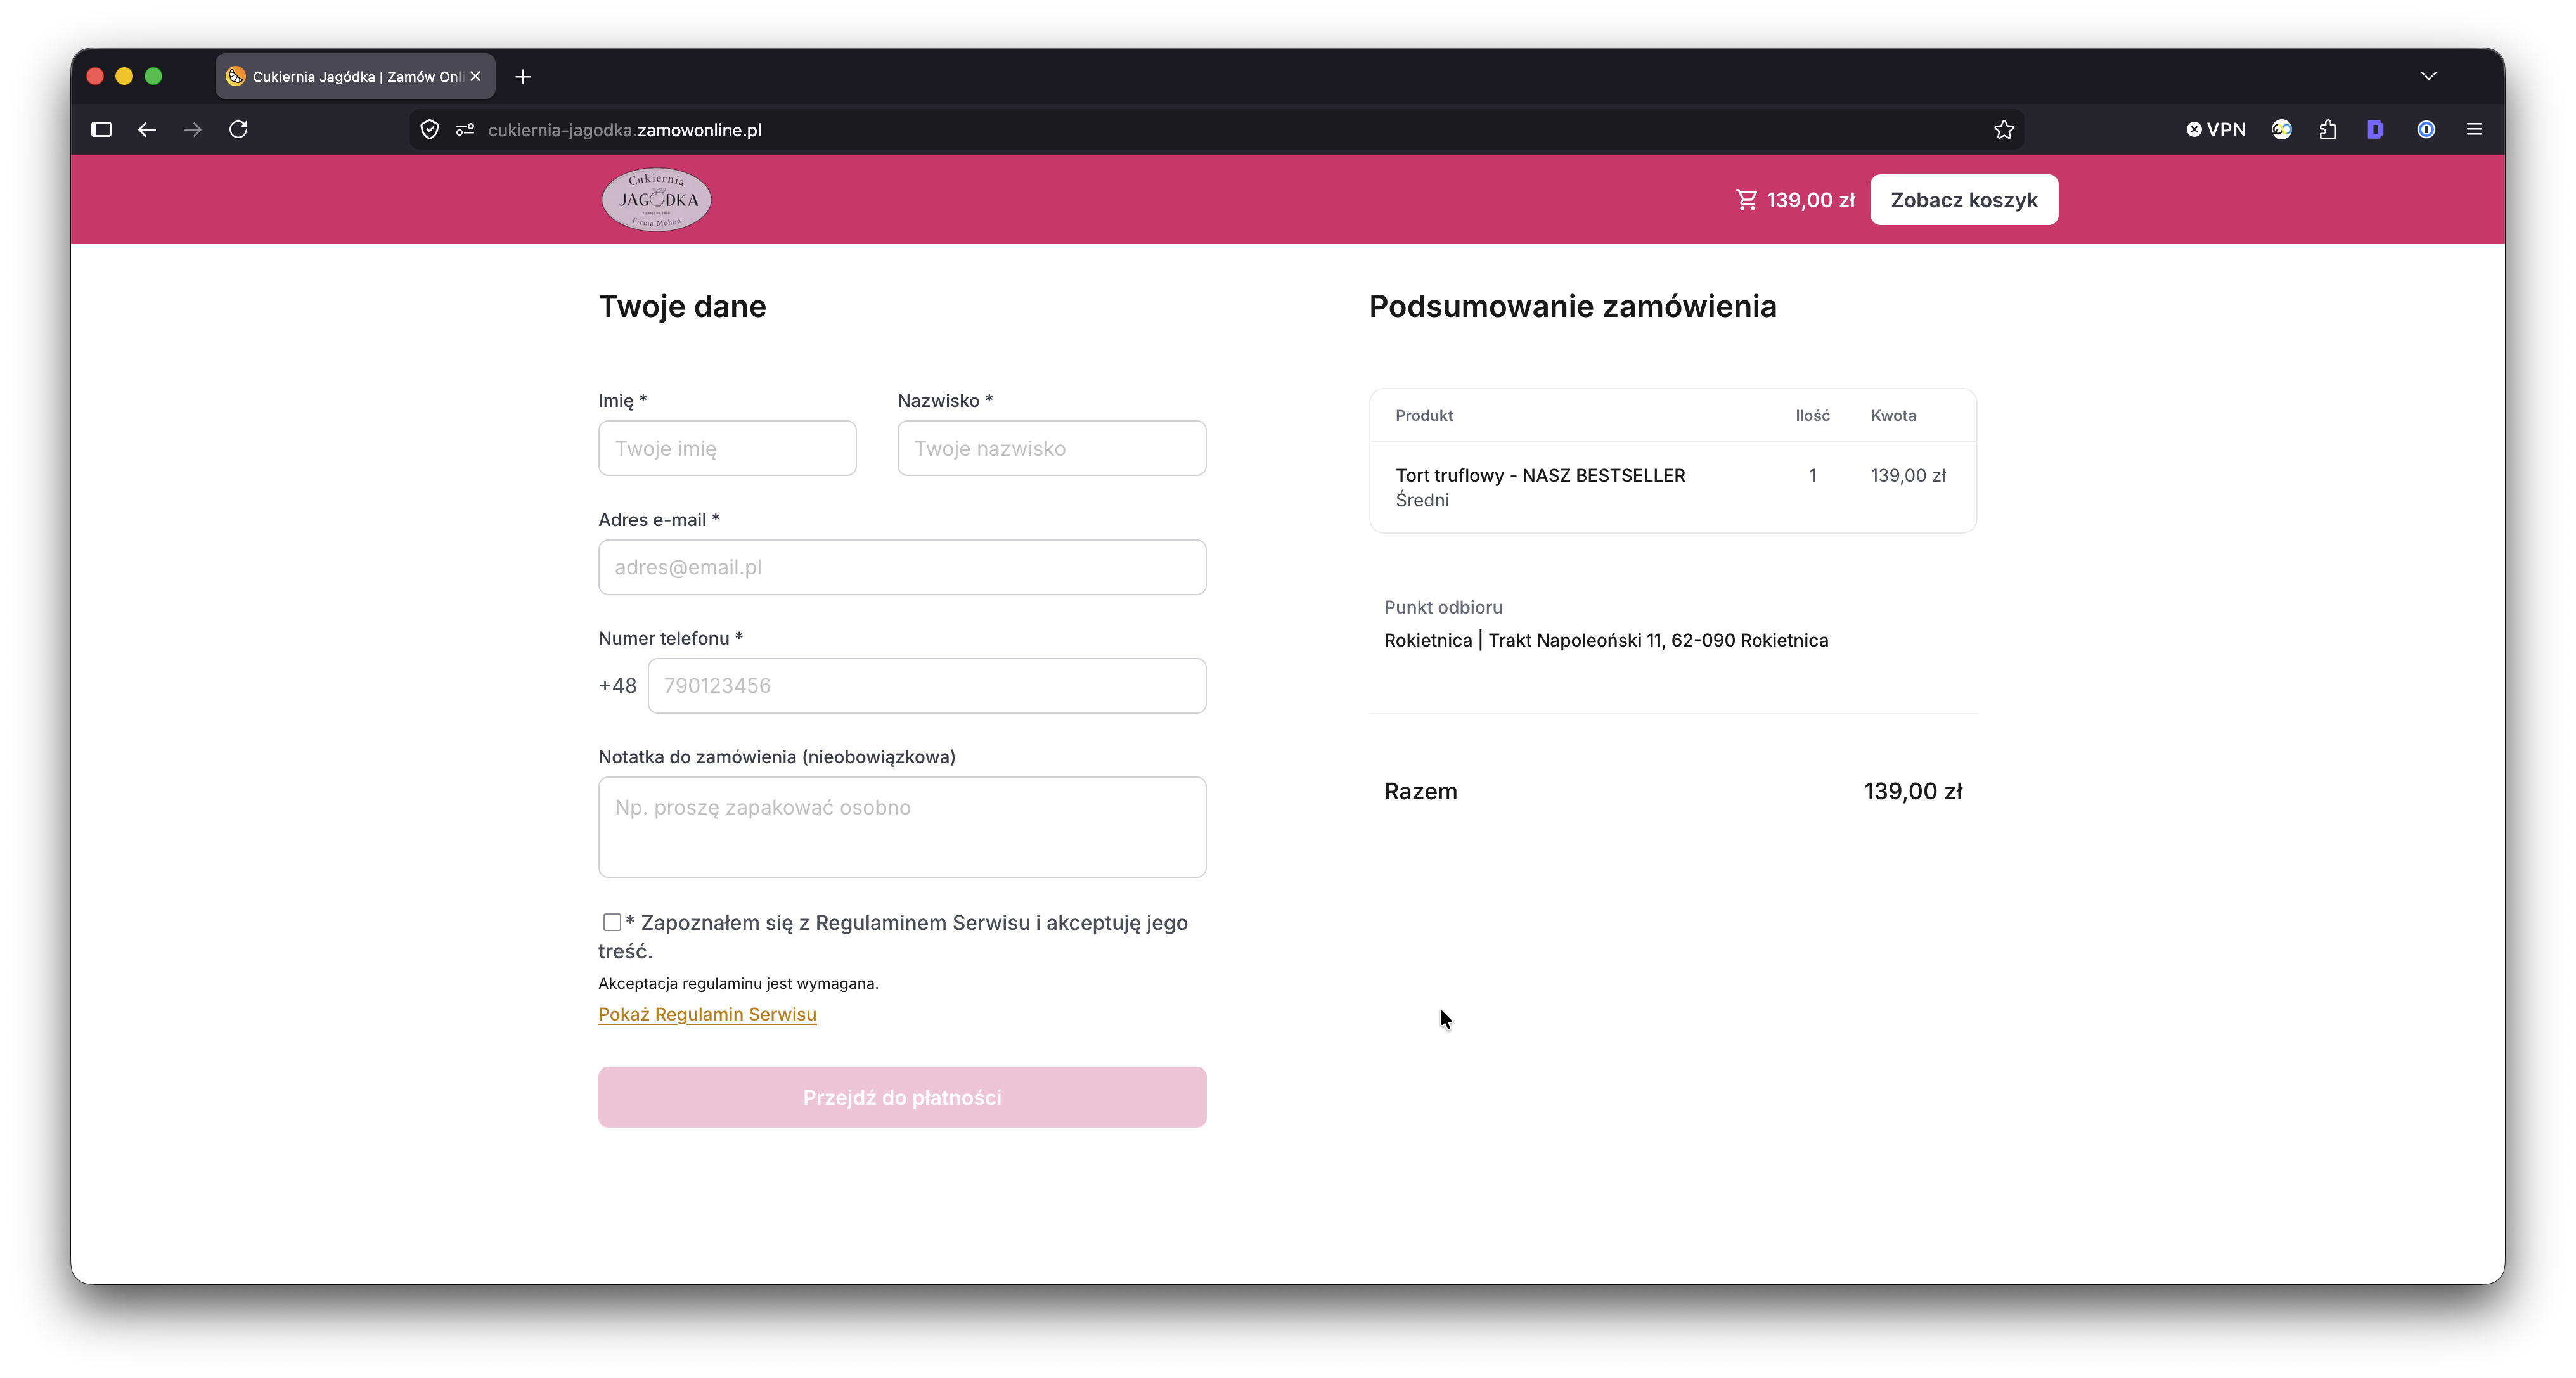Click the Numer telefonu field
Image resolution: width=2576 pixels, height=1378 pixels.
927,685
